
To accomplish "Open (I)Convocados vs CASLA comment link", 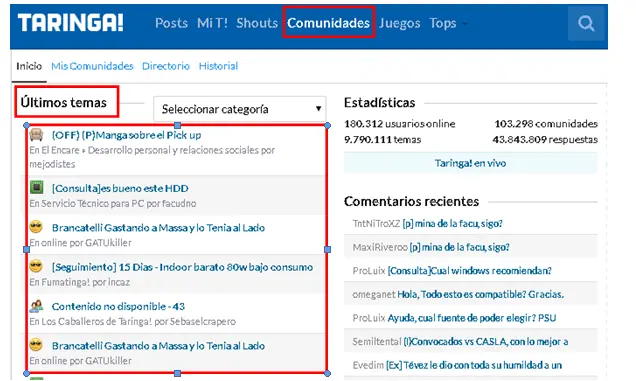I will 486,342.
